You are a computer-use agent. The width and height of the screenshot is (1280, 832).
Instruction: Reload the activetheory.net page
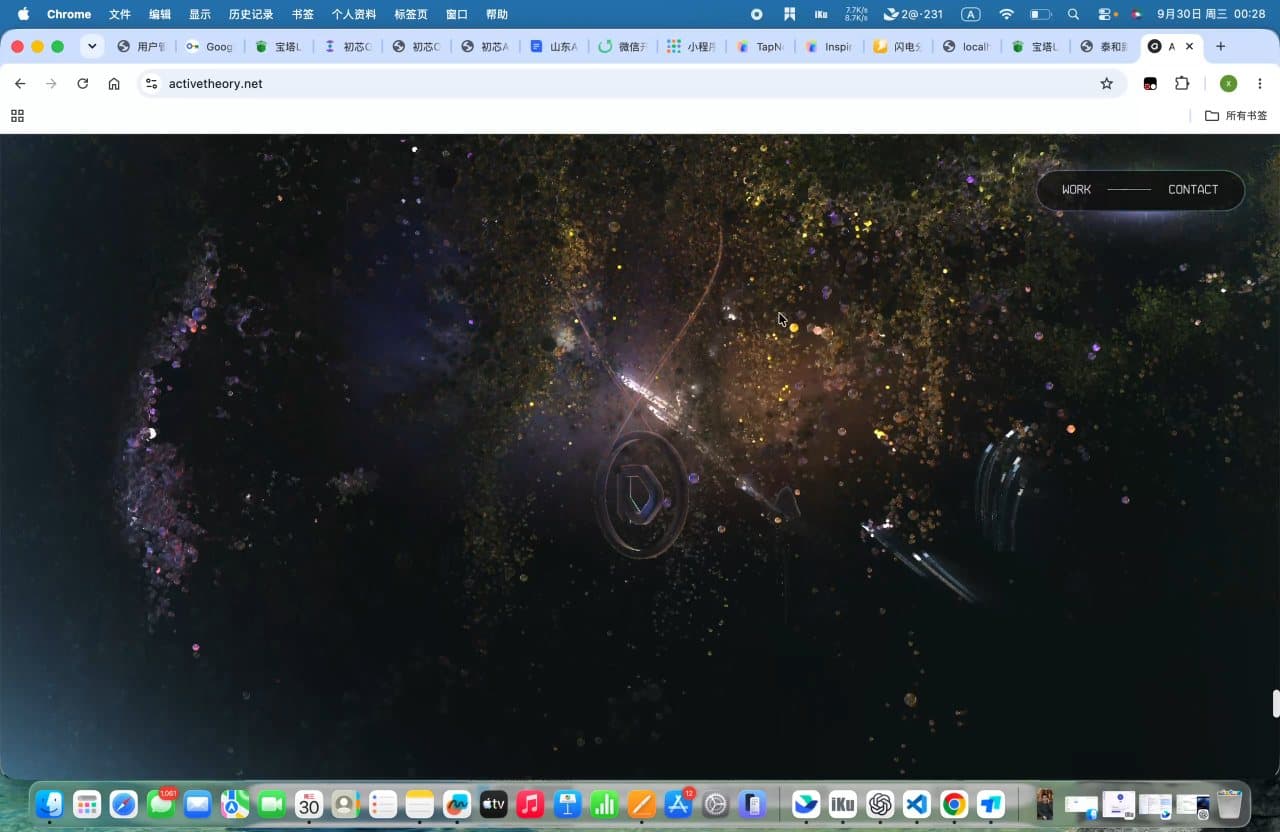click(83, 84)
